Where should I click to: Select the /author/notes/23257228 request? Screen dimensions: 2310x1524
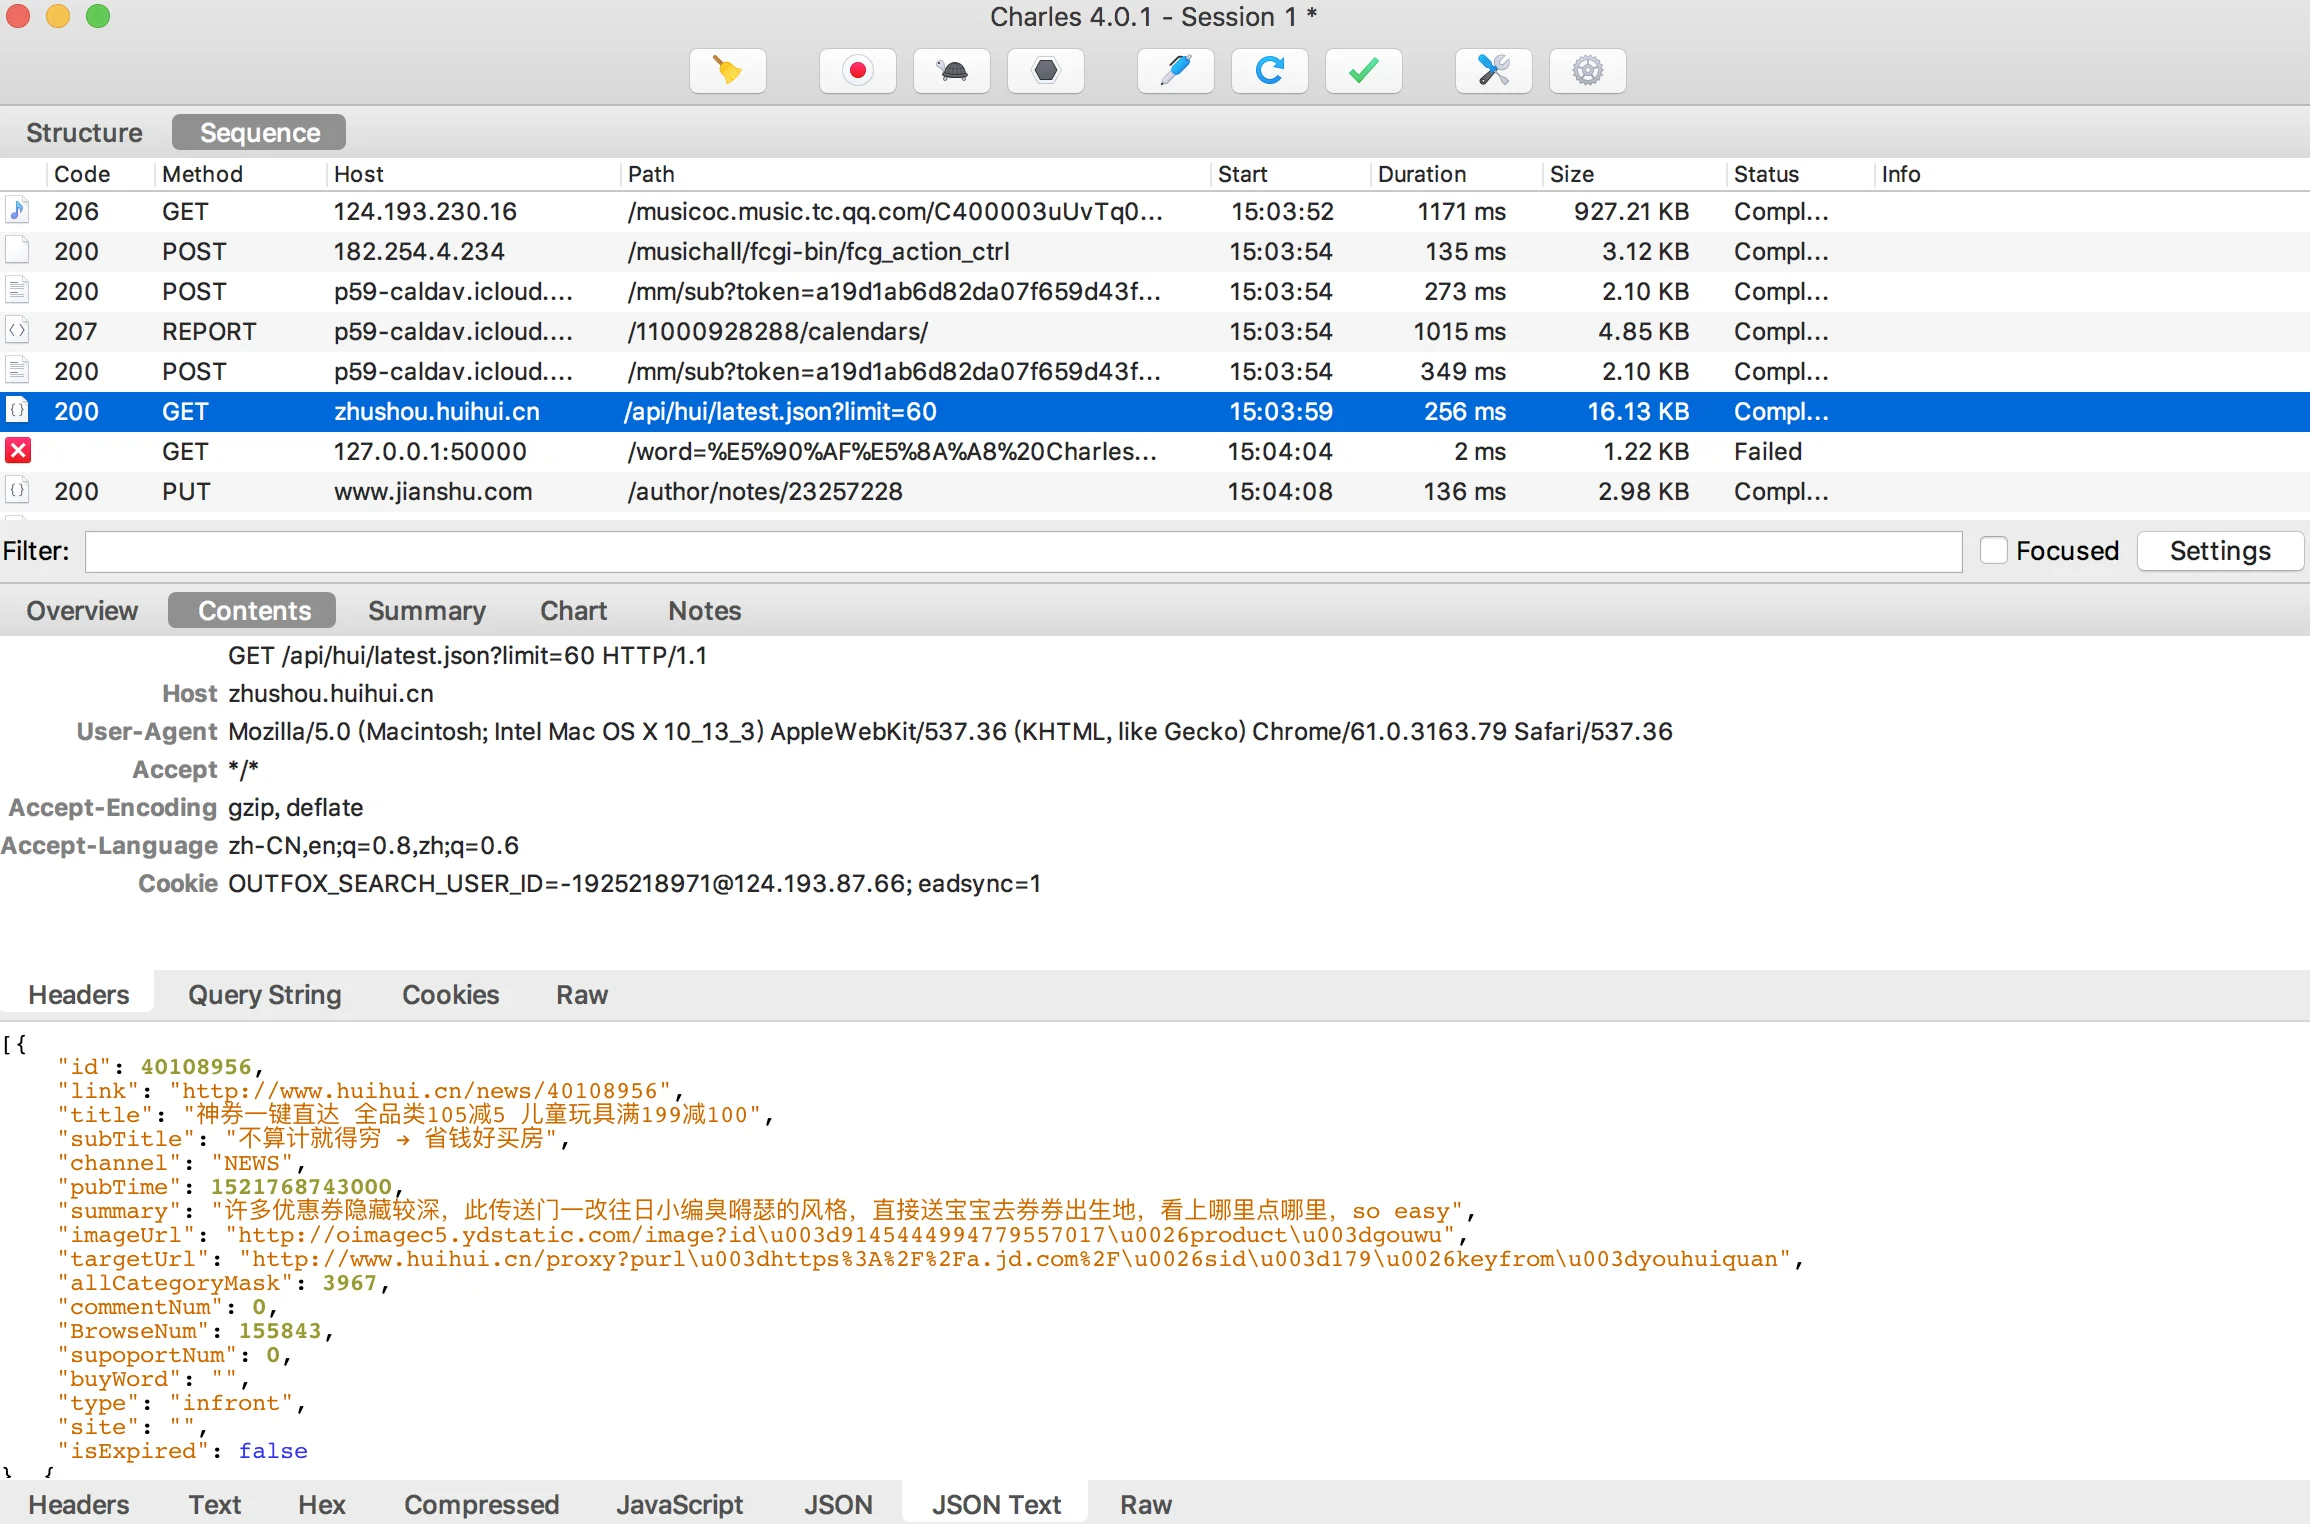coord(1155,491)
